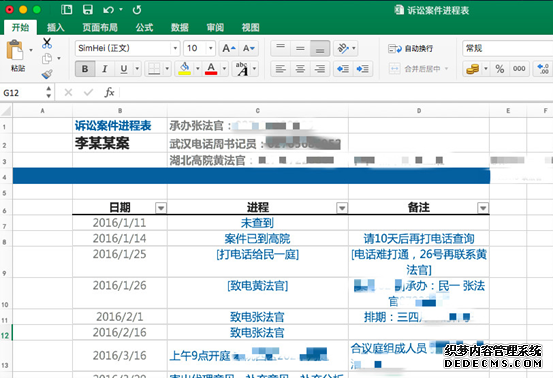Toggle Bold formatting
The height and width of the screenshot is (378, 553).
pos(85,69)
